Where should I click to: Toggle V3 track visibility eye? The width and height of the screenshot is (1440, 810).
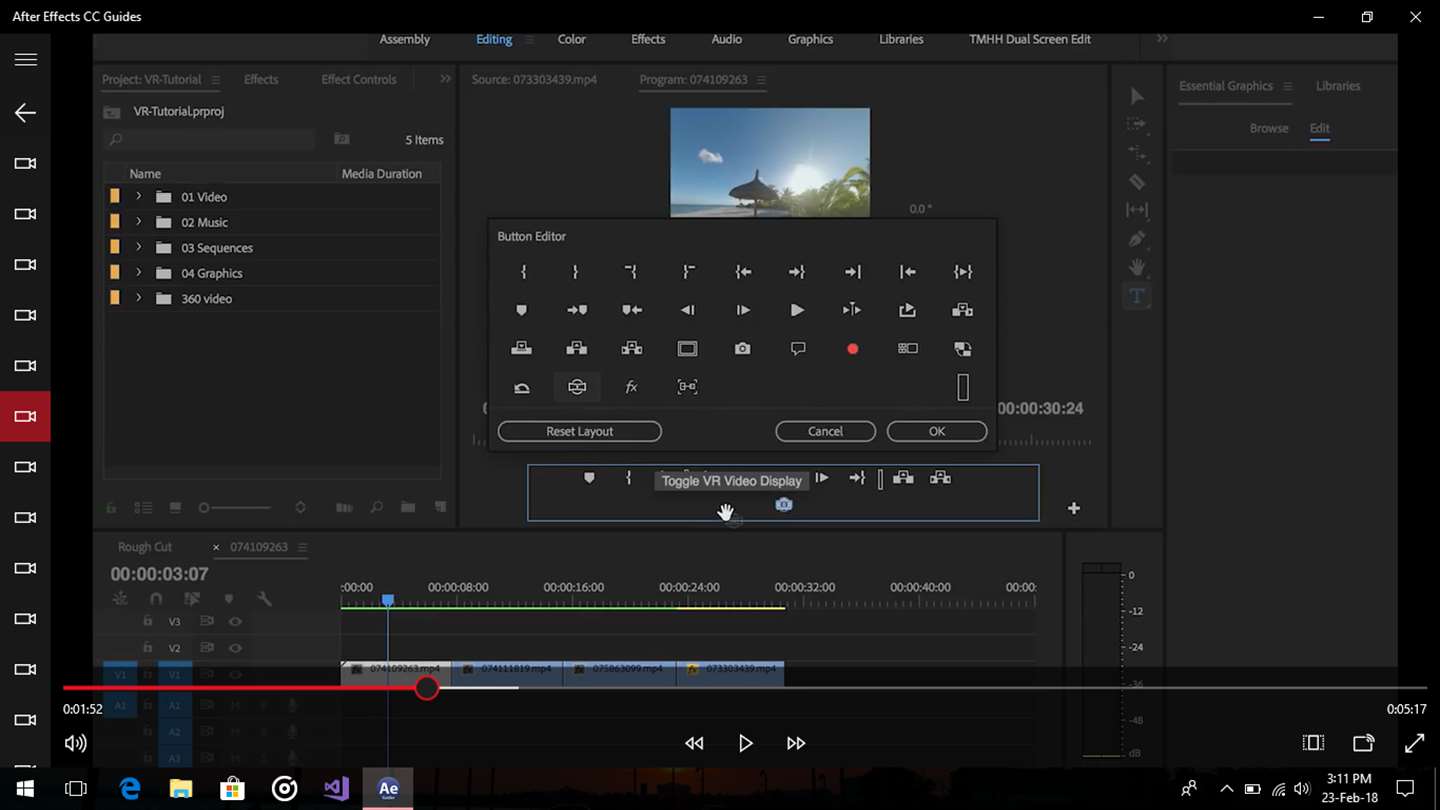(x=235, y=622)
